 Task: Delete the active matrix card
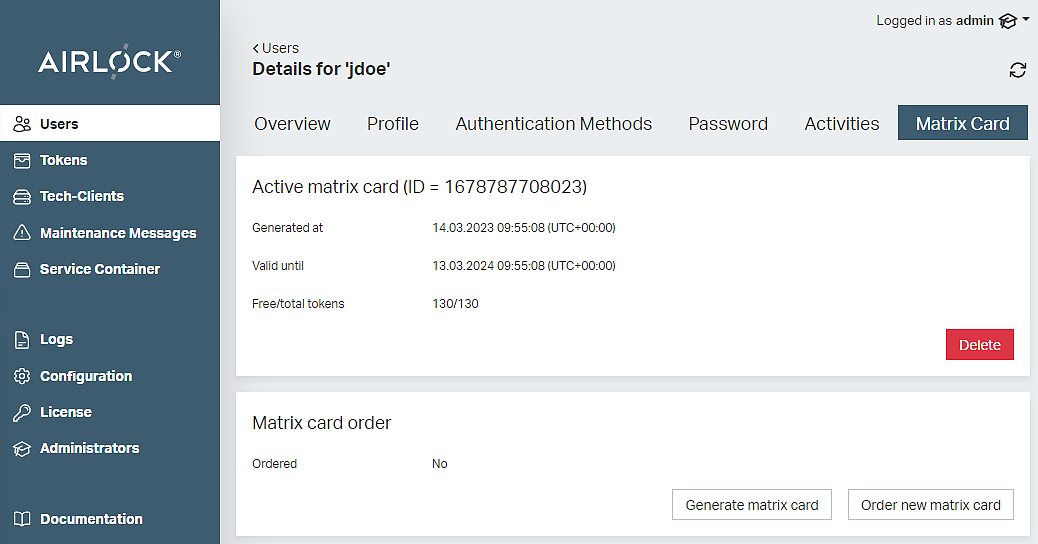click(979, 345)
